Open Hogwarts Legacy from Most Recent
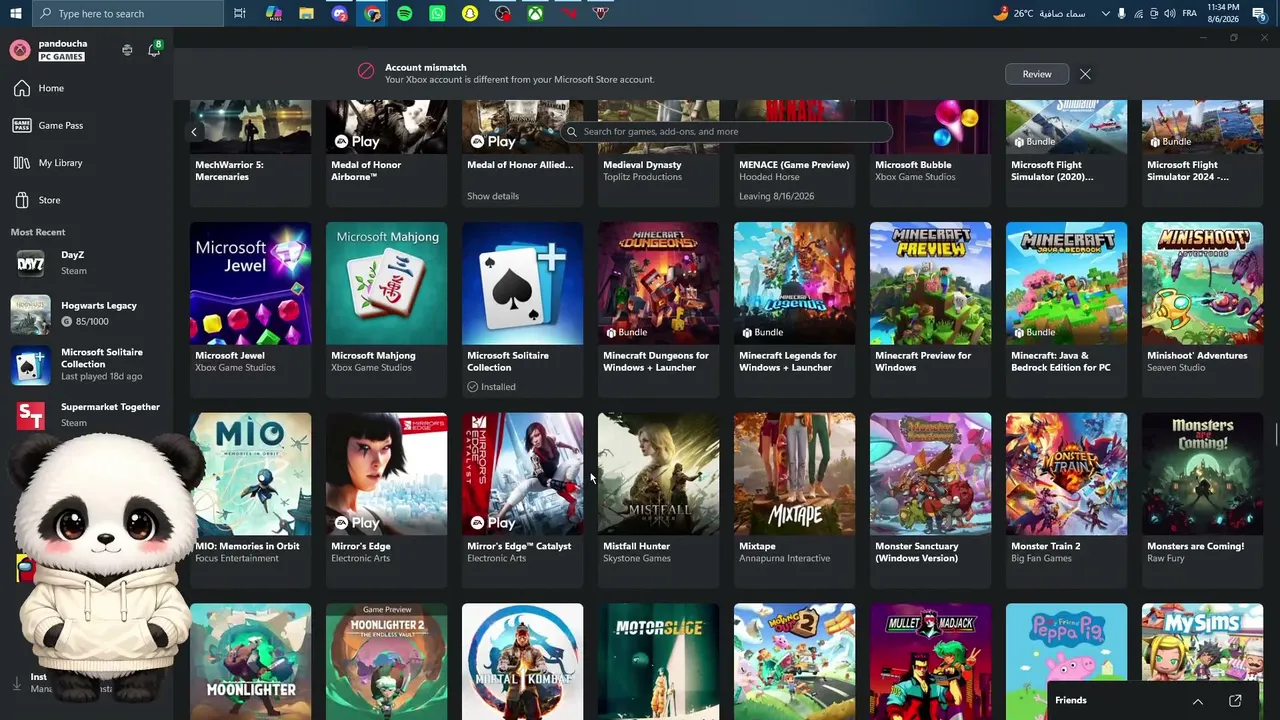Image resolution: width=1280 pixels, height=720 pixels. pyautogui.click(x=86, y=314)
